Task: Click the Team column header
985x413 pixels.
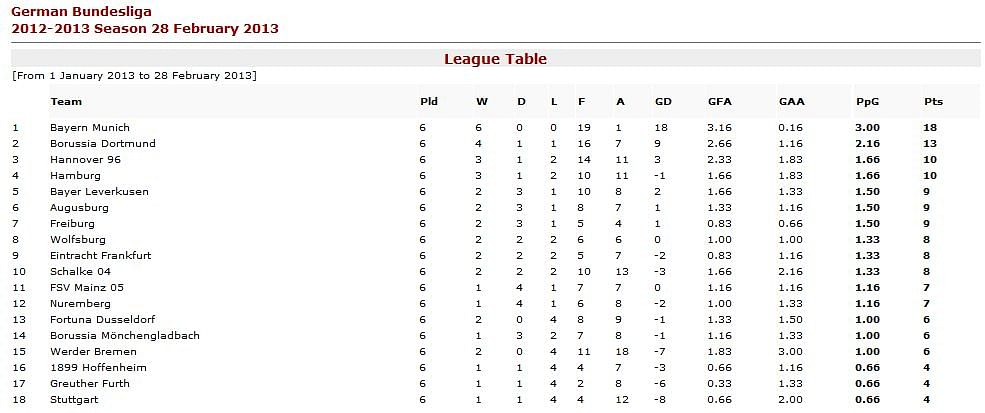Action: (x=66, y=101)
